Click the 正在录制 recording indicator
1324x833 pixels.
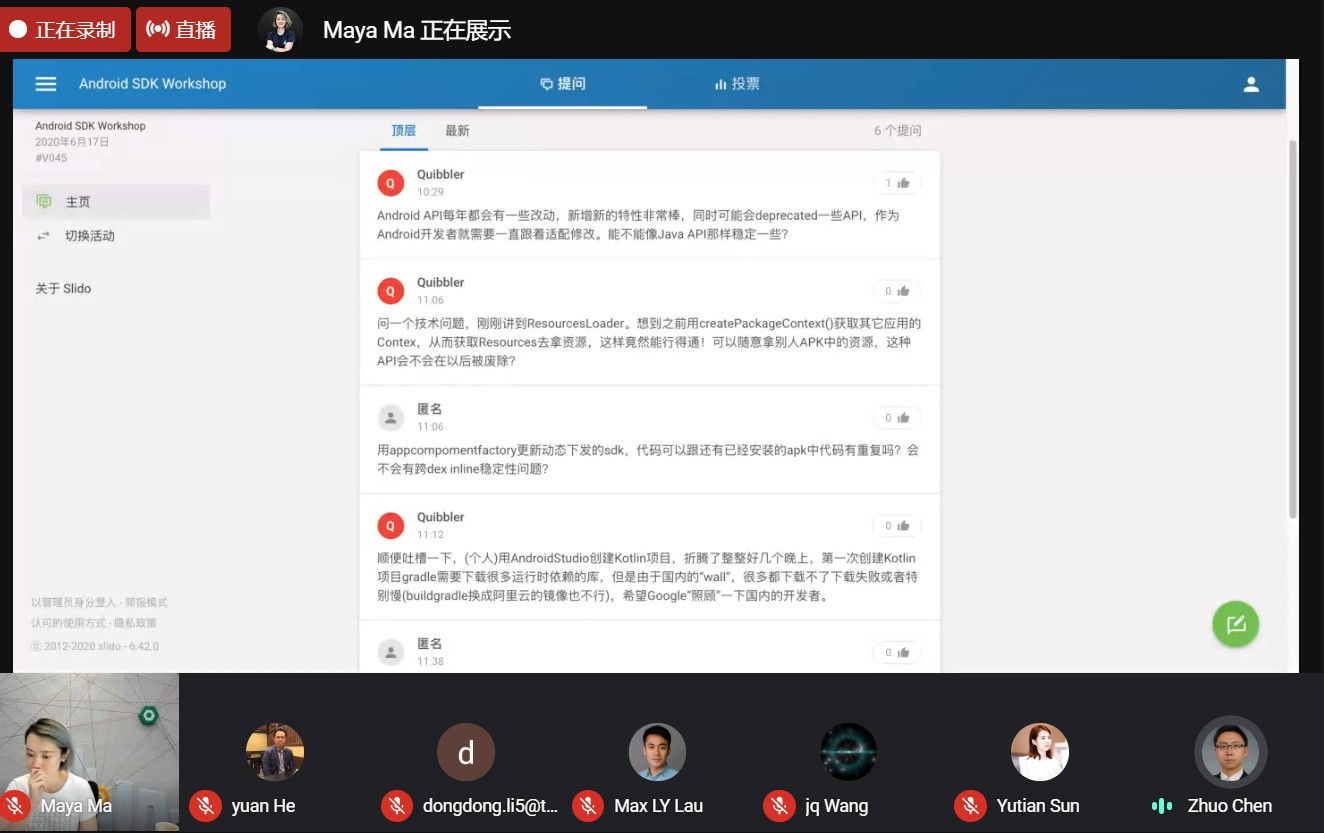pos(65,30)
